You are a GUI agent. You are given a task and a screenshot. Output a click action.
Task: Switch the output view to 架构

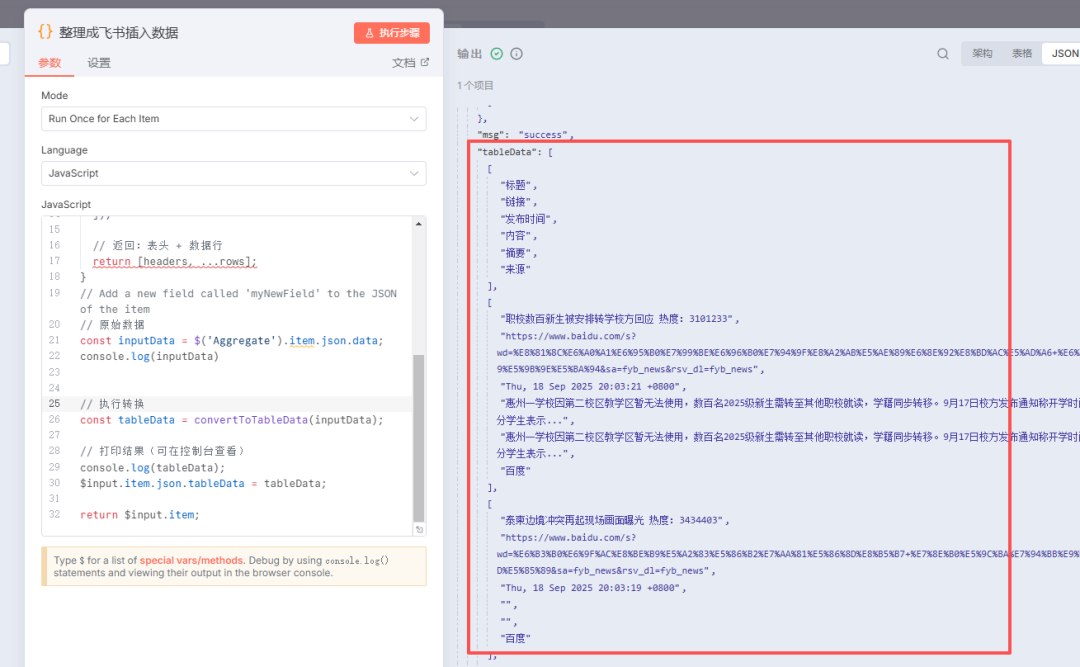coord(983,53)
